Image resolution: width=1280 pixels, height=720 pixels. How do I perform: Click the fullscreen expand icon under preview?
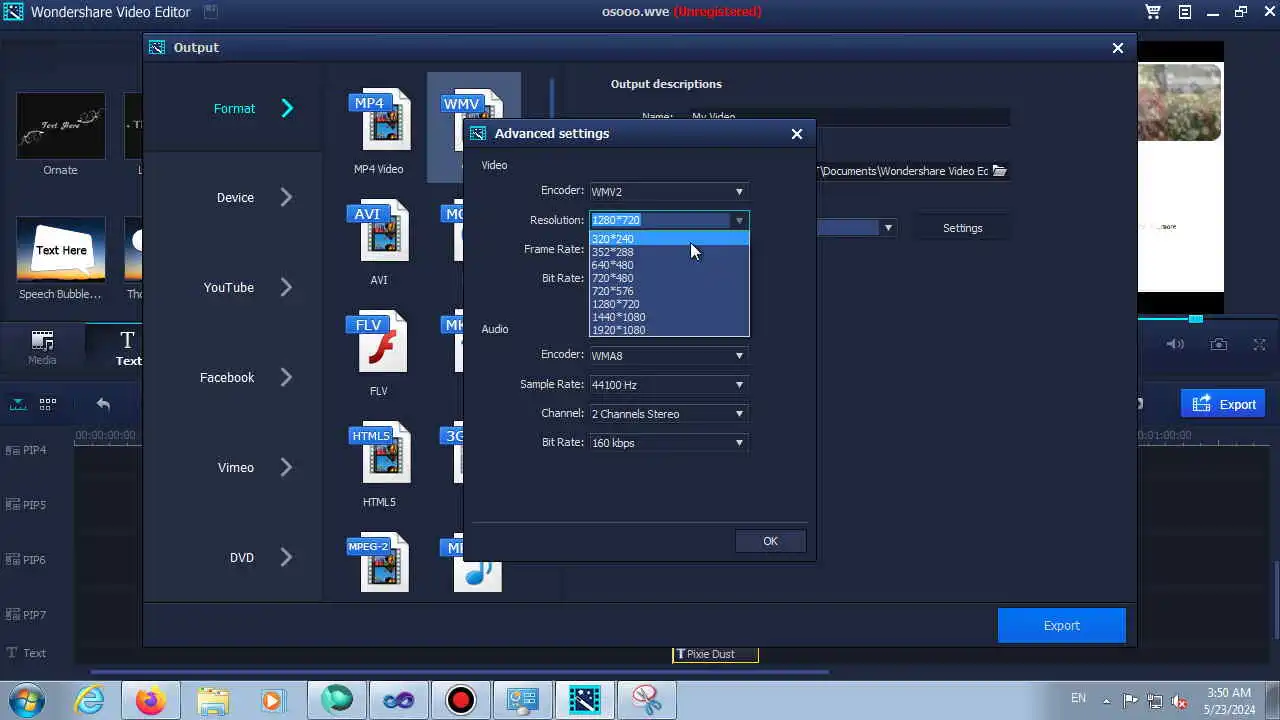coord(1260,344)
